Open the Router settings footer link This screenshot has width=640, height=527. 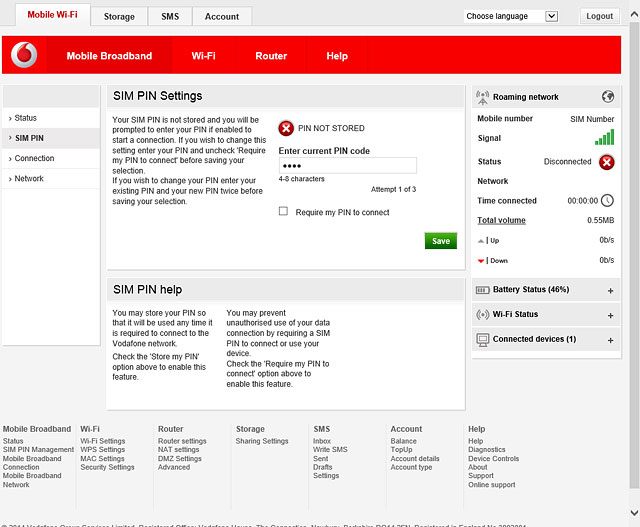point(182,441)
